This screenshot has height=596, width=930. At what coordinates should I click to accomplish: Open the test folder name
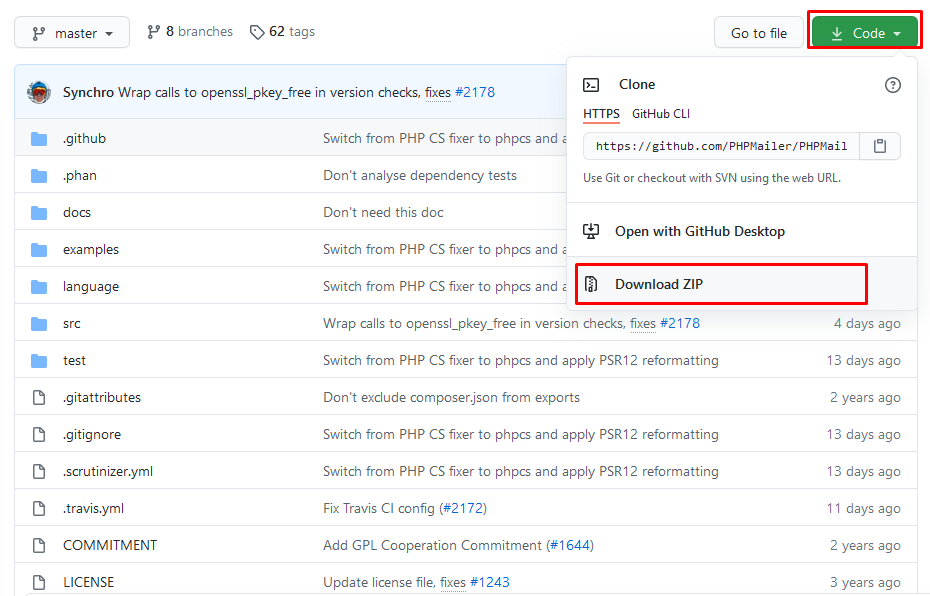[x=74, y=361]
